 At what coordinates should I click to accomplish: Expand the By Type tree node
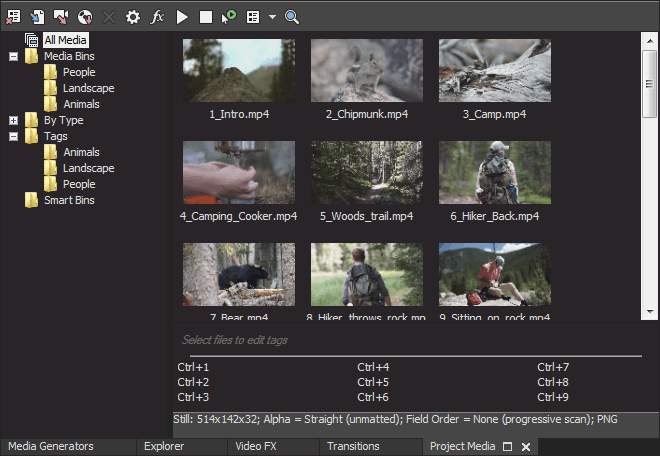coord(13,120)
